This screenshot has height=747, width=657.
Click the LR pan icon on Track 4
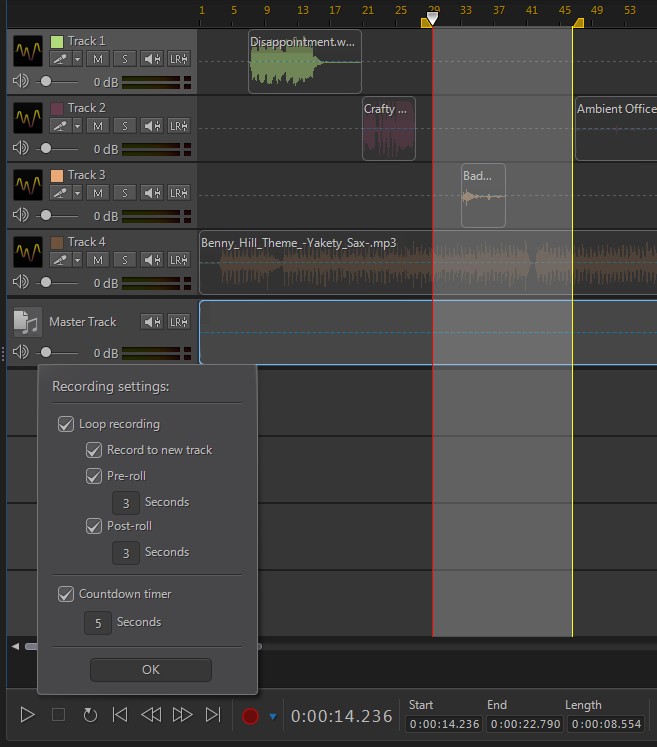[178, 260]
